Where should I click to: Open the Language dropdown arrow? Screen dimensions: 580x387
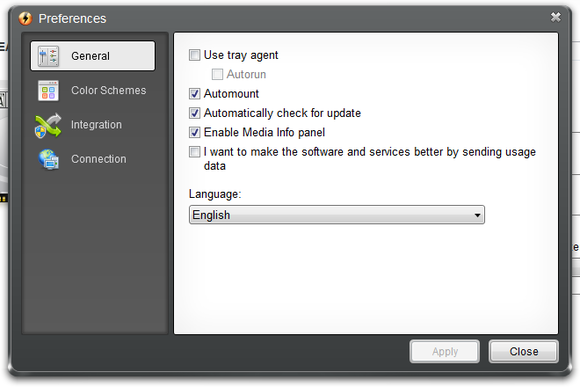click(477, 215)
